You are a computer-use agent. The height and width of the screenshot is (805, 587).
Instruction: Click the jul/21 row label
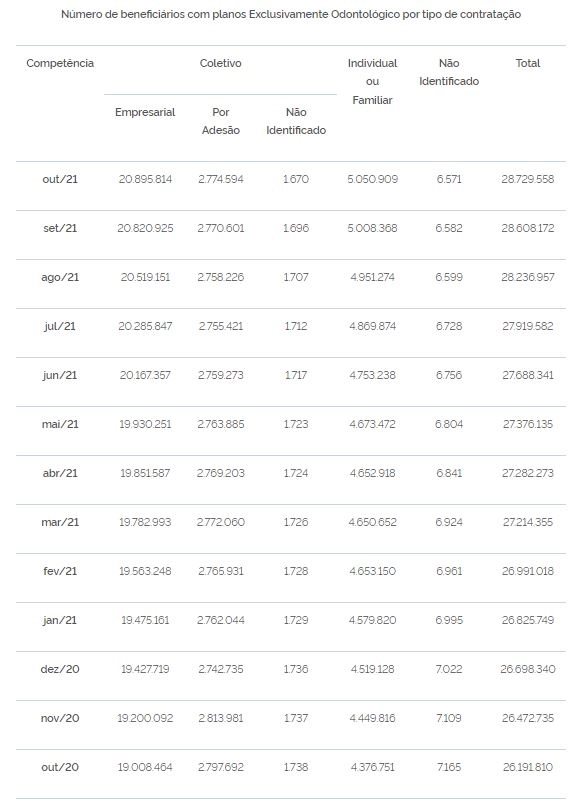coord(60,326)
